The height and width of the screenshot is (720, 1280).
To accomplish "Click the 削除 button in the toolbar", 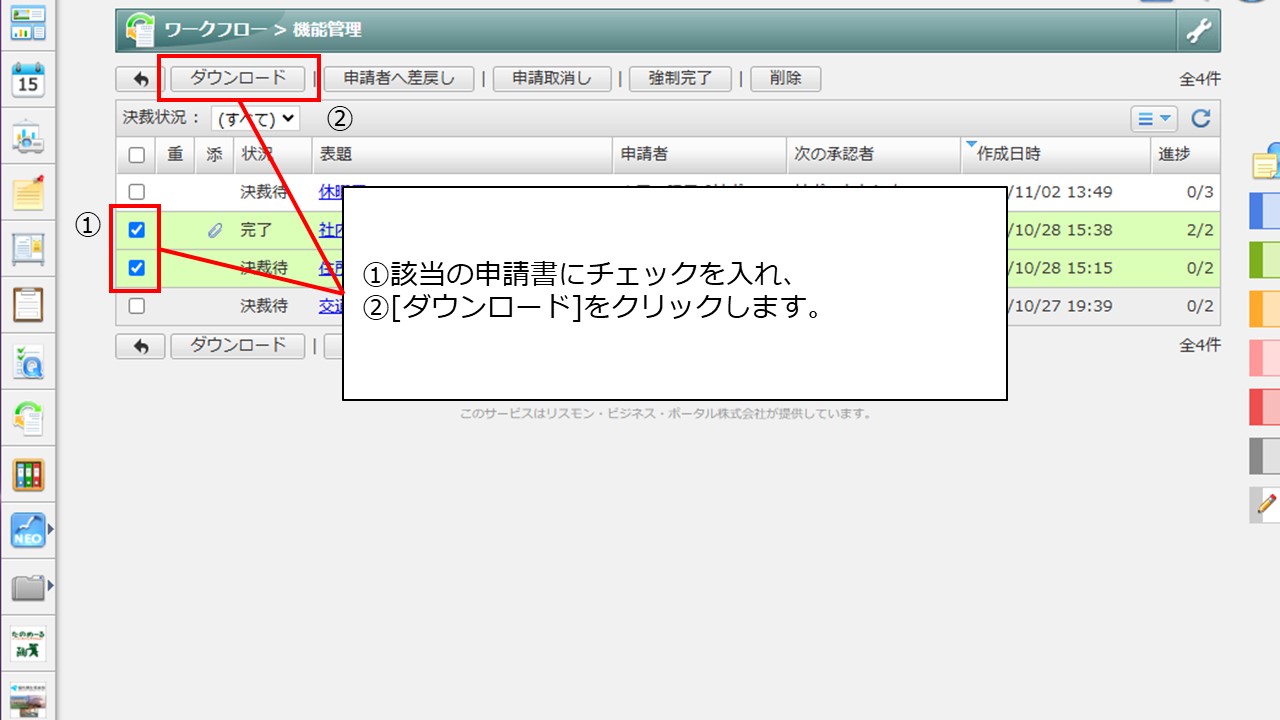I will pos(786,78).
